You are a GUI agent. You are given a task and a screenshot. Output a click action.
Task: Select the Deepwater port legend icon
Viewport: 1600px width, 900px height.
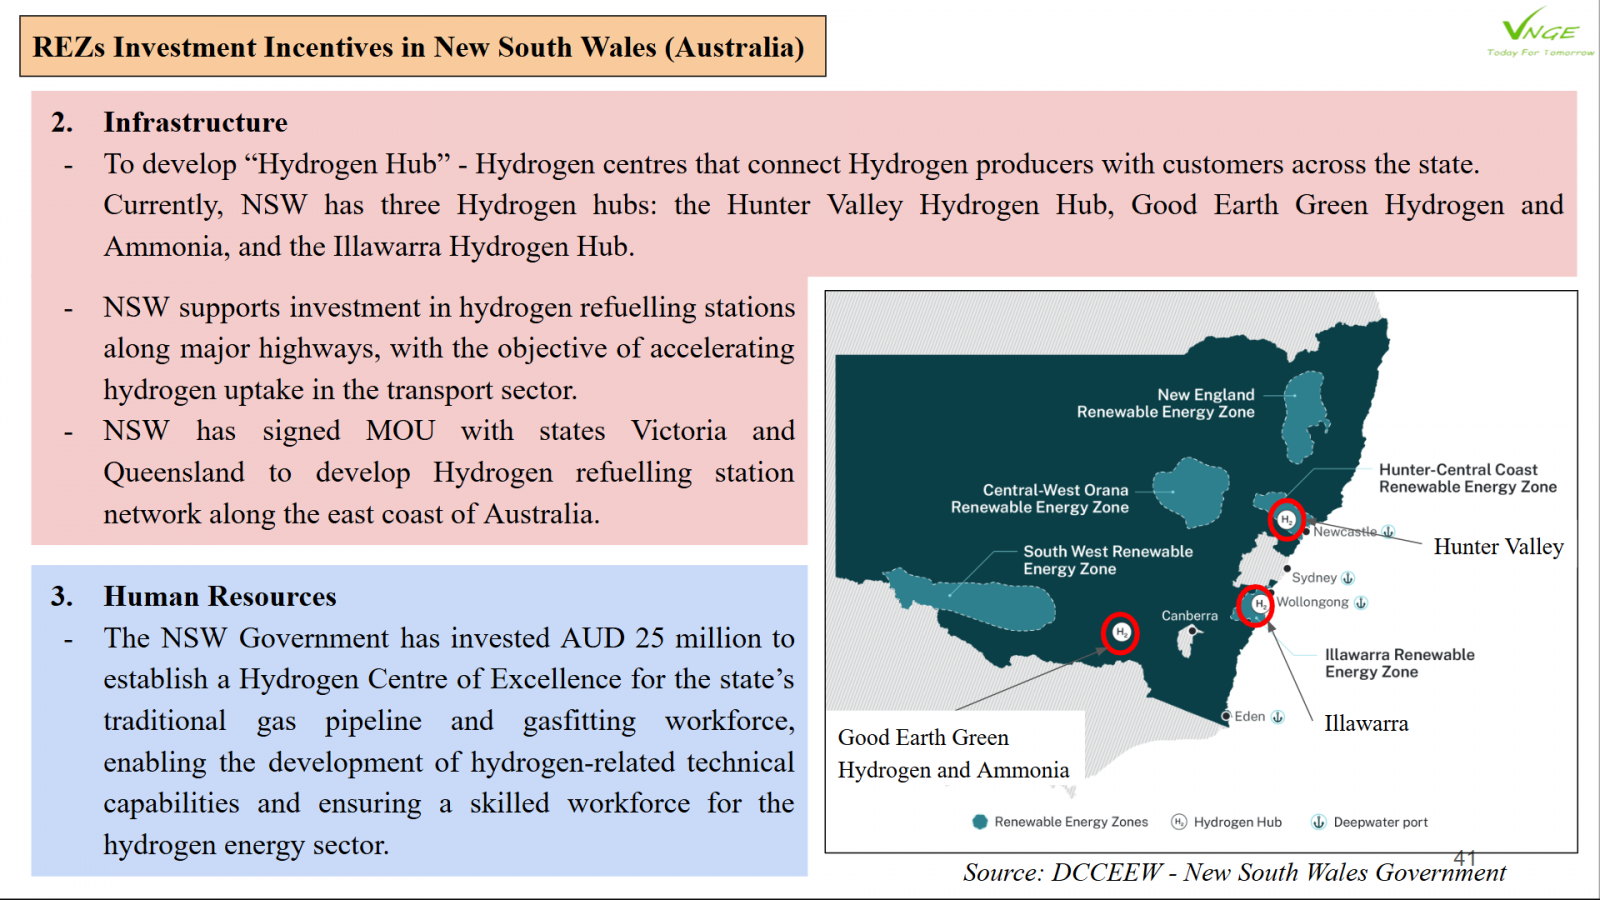1318,822
